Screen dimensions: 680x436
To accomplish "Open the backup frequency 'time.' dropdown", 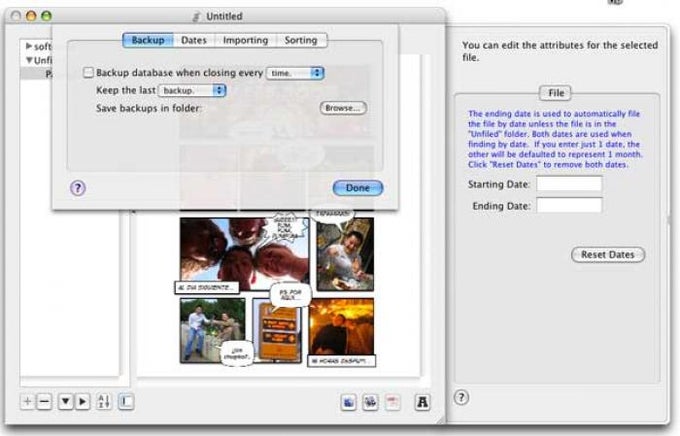I will [x=295, y=73].
